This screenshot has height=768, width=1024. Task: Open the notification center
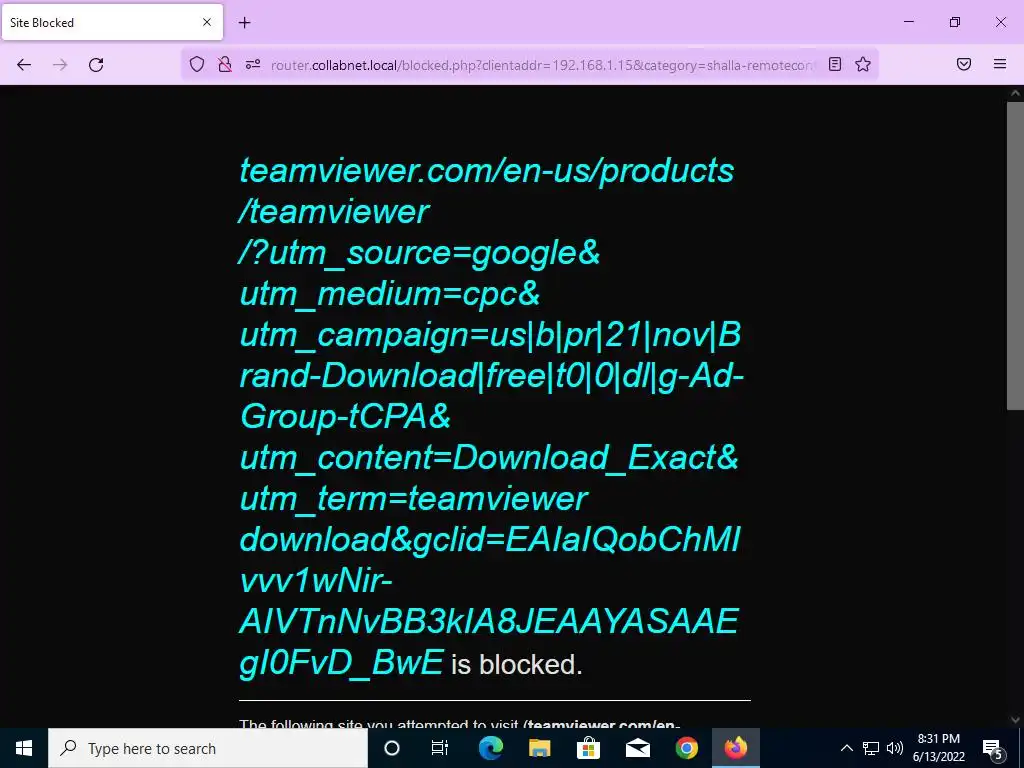click(993, 748)
